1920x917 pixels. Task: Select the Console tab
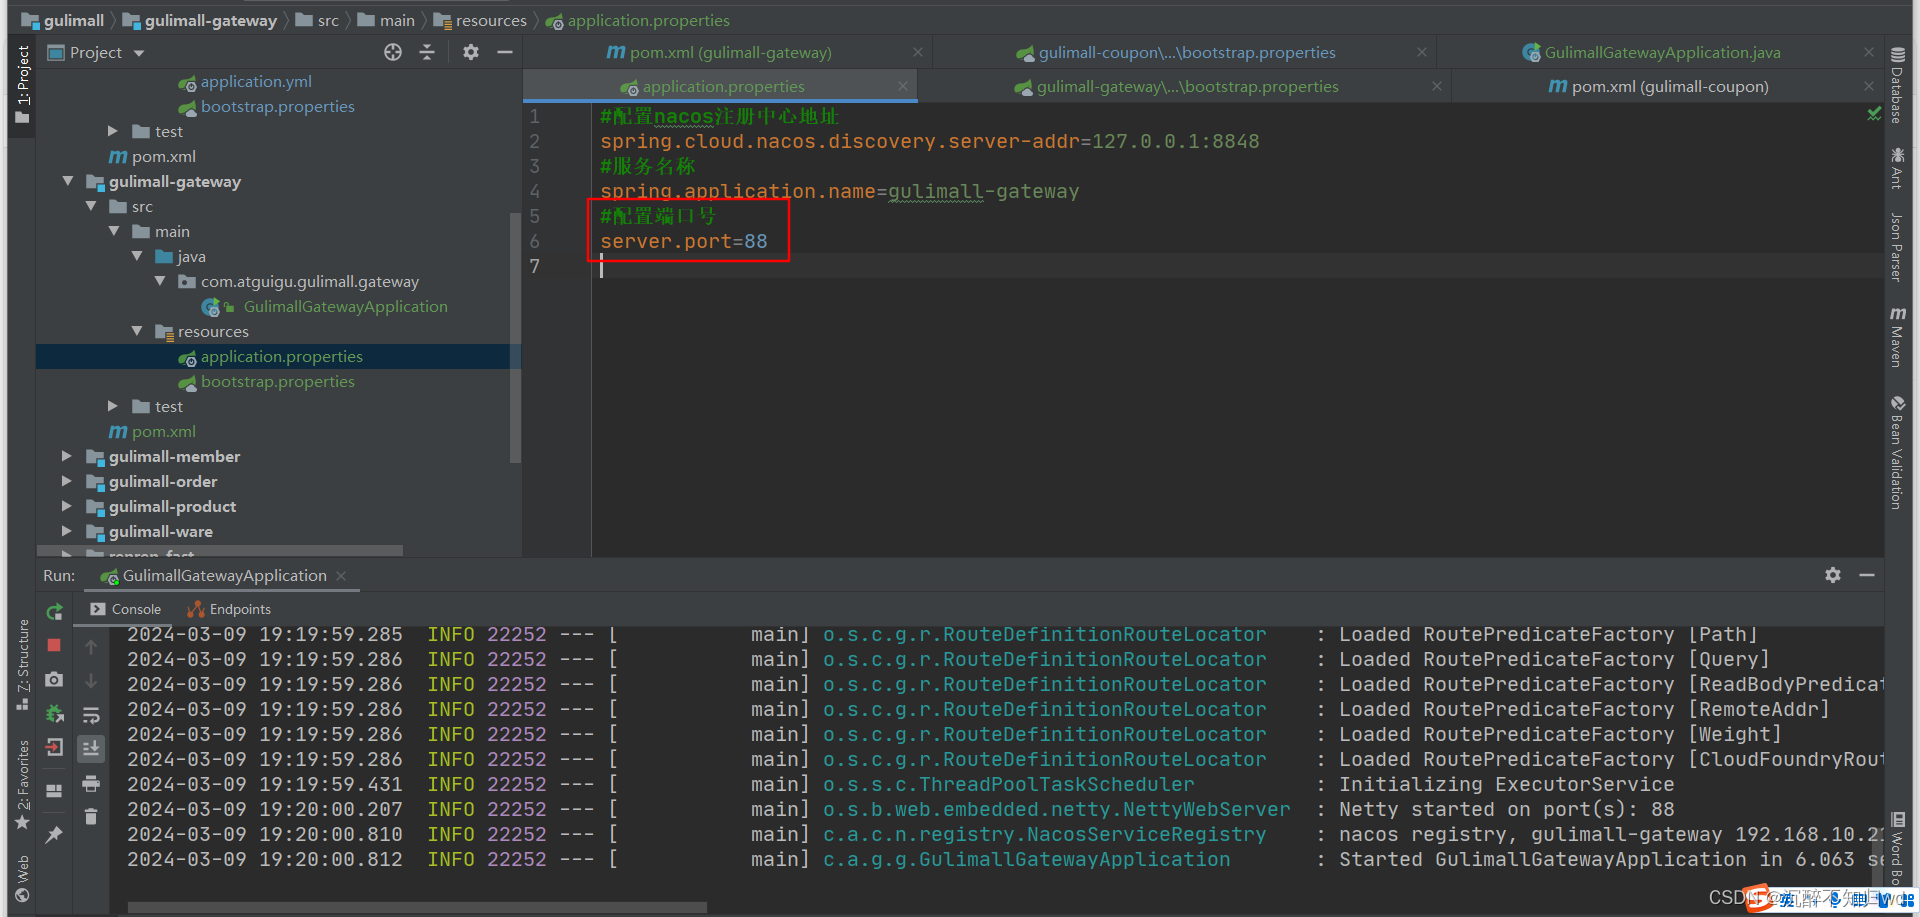click(125, 609)
